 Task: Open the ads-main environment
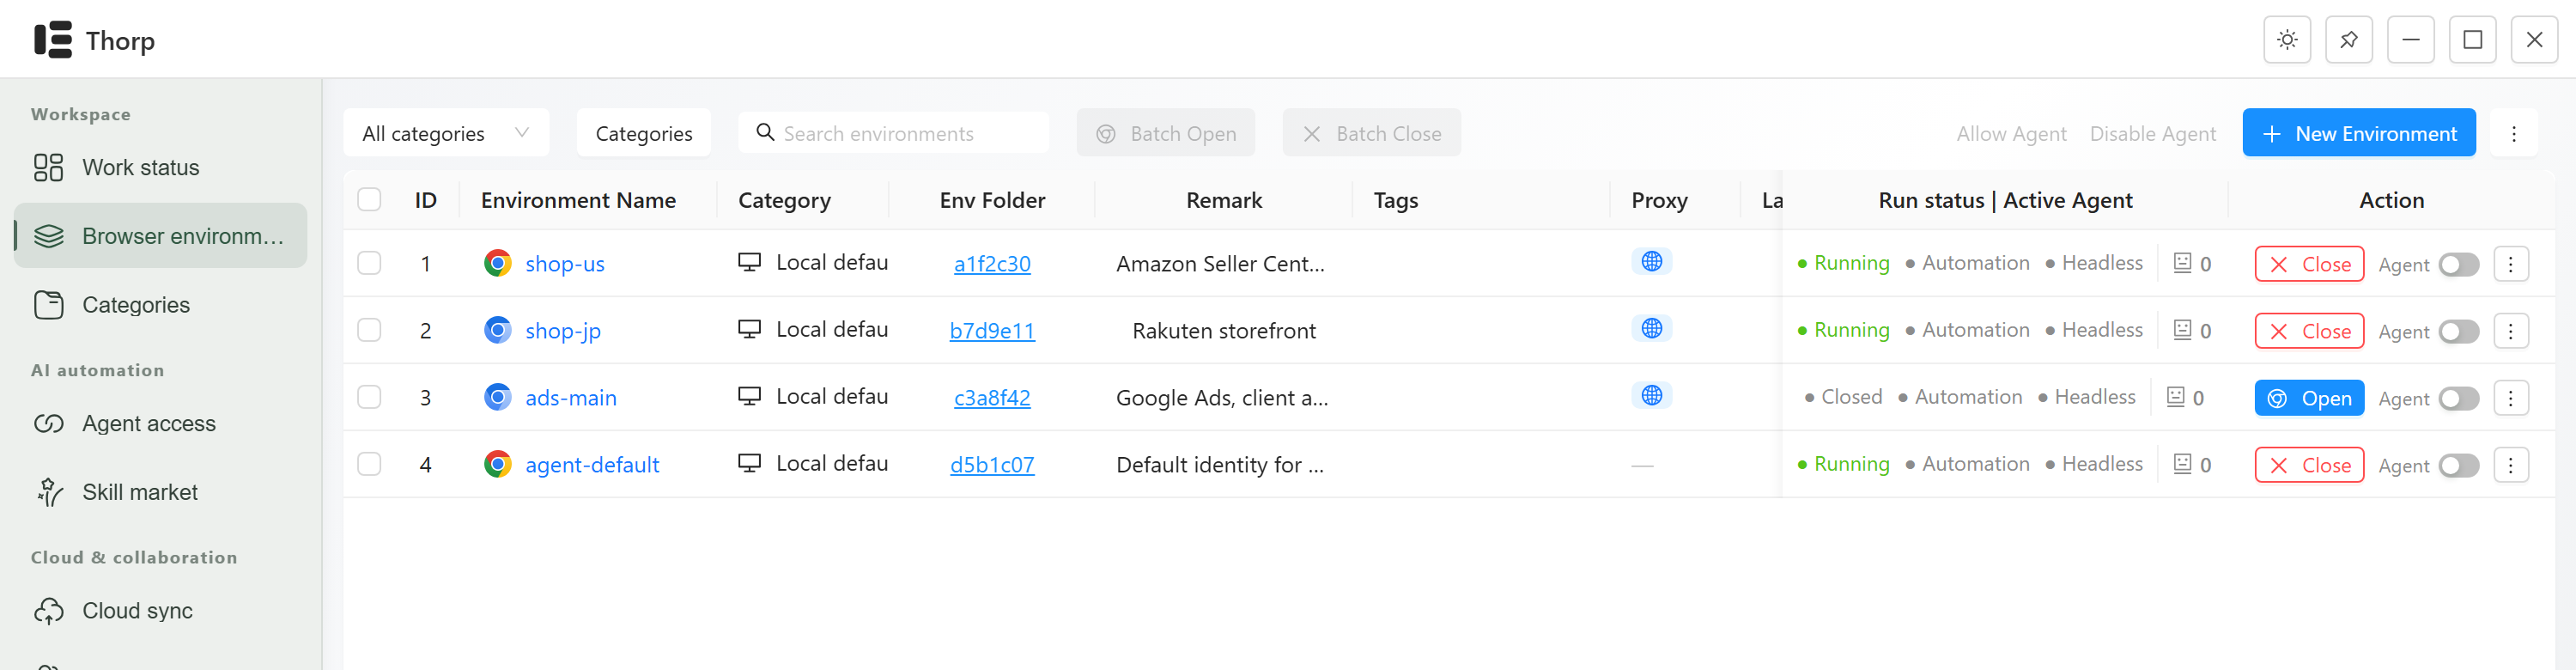(x=2309, y=398)
